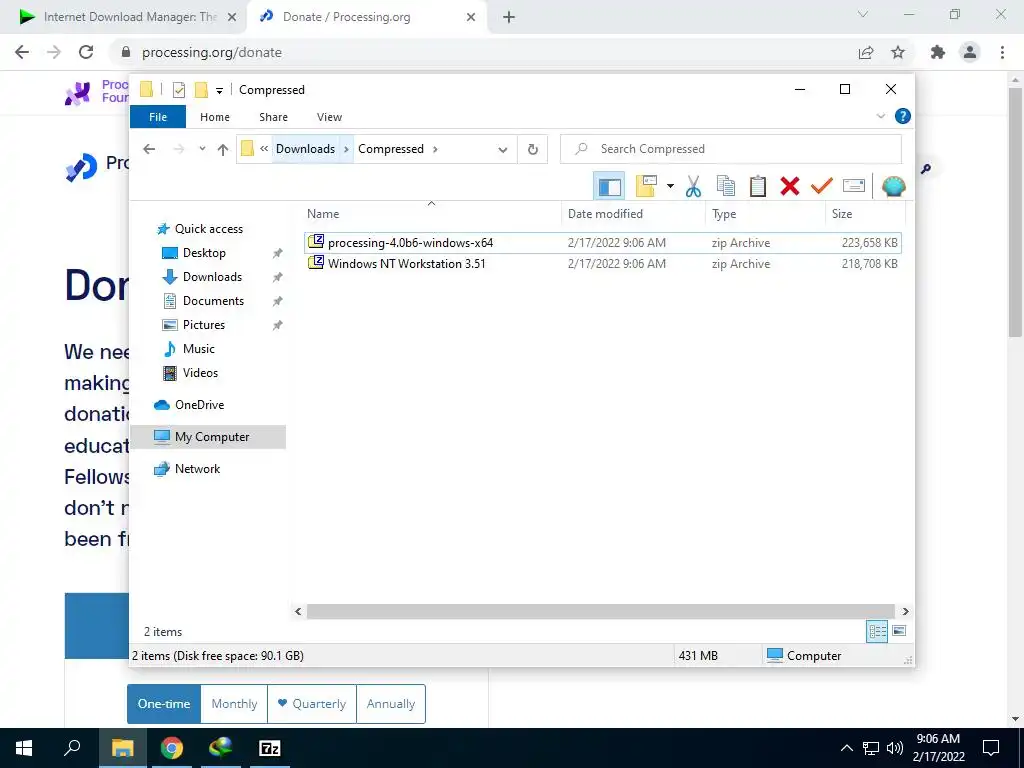
Task: Open 7-Zip from the taskbar
Action: (270, 748)
